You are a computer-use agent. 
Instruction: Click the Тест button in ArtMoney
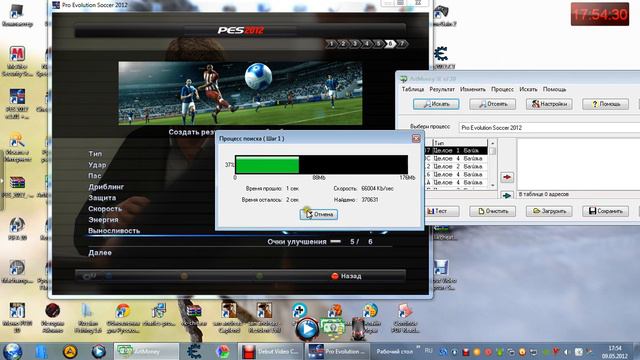(x=442, y=211)
